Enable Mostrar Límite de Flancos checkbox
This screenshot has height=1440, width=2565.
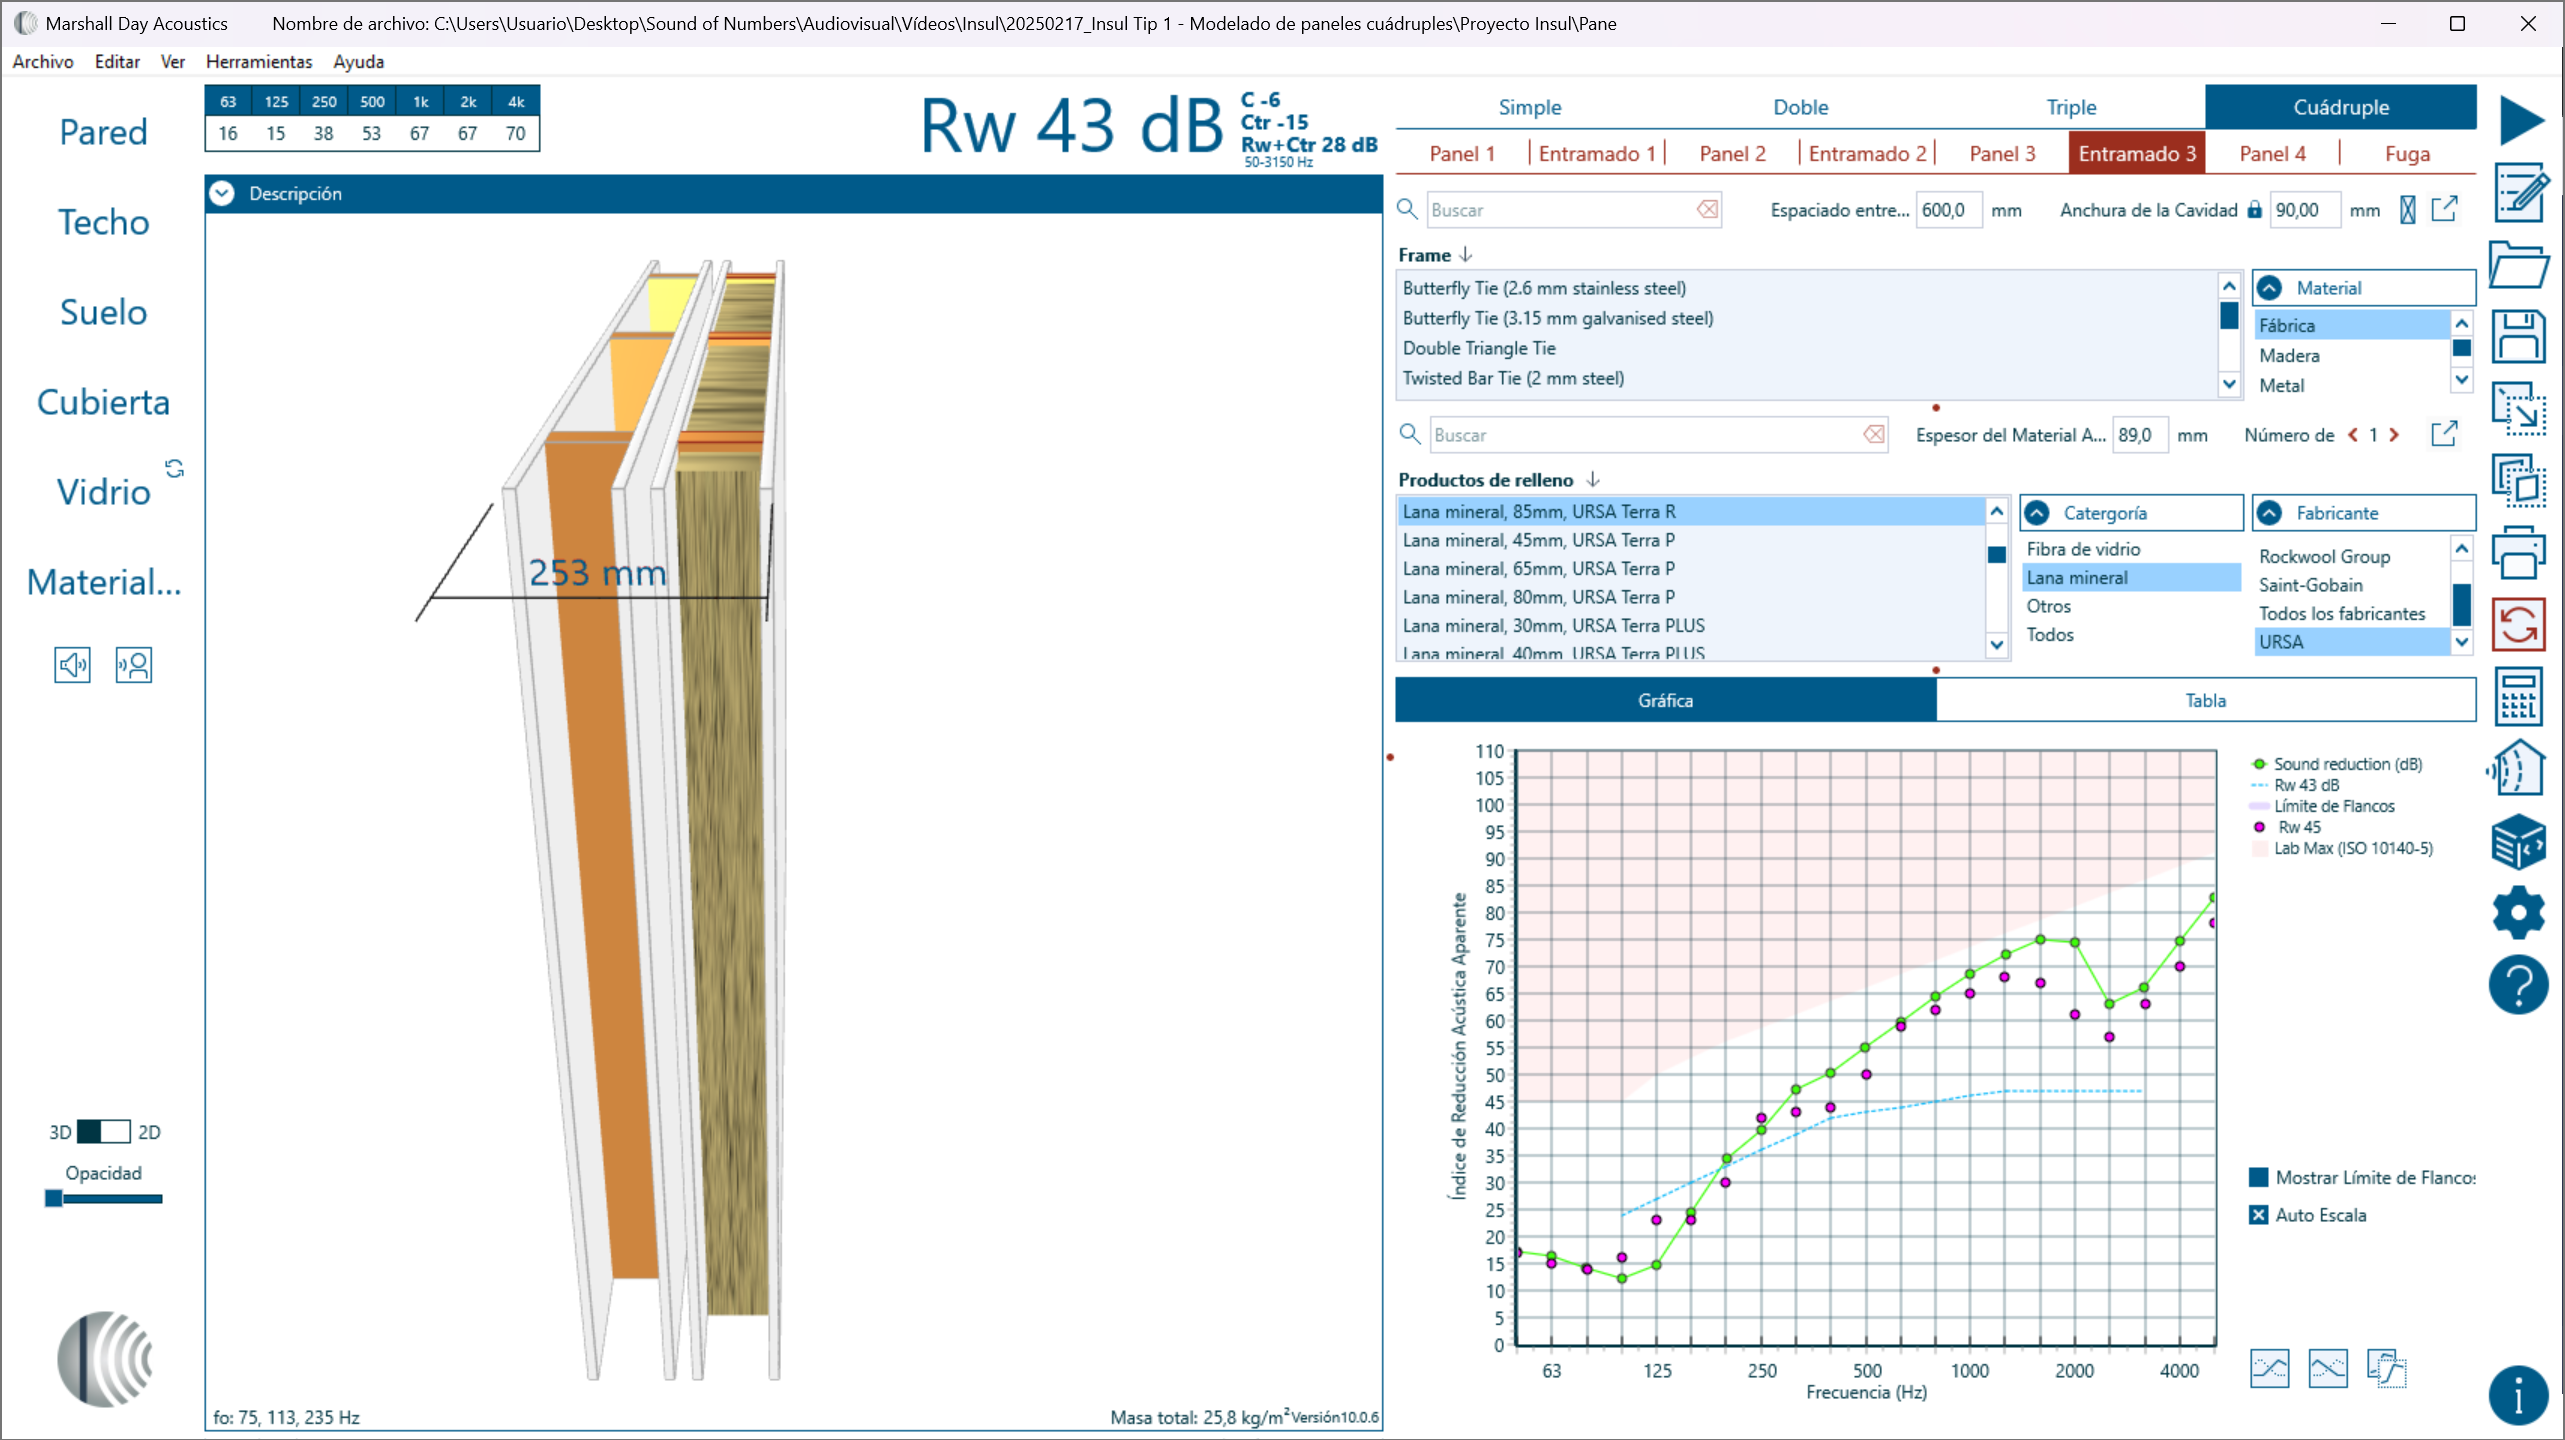click(2258, 1177)
